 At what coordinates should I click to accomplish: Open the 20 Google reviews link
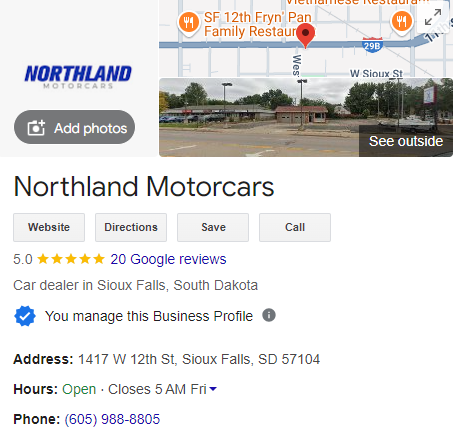tap(168, 259)
